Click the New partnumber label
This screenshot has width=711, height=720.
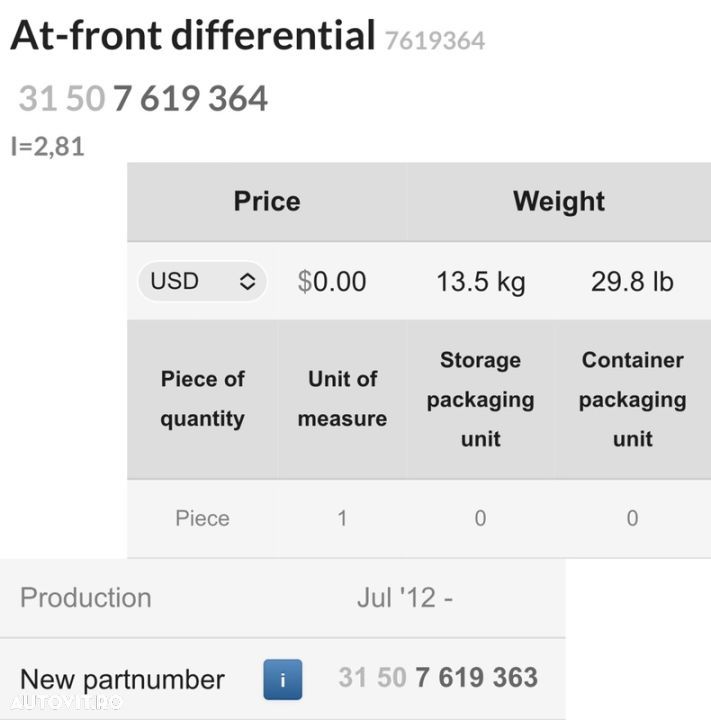(x=122, y=680)
